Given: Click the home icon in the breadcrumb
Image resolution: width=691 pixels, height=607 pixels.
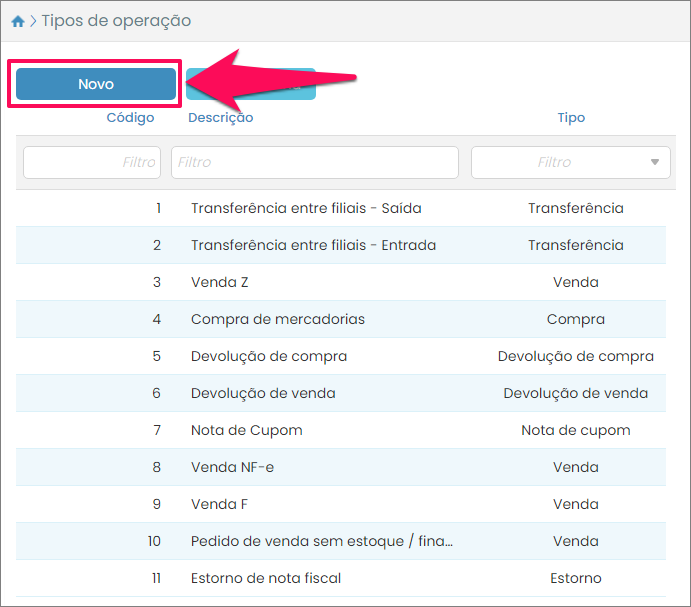Looking at the screenshot, I should pyautogui.click(x=18, y=21).
